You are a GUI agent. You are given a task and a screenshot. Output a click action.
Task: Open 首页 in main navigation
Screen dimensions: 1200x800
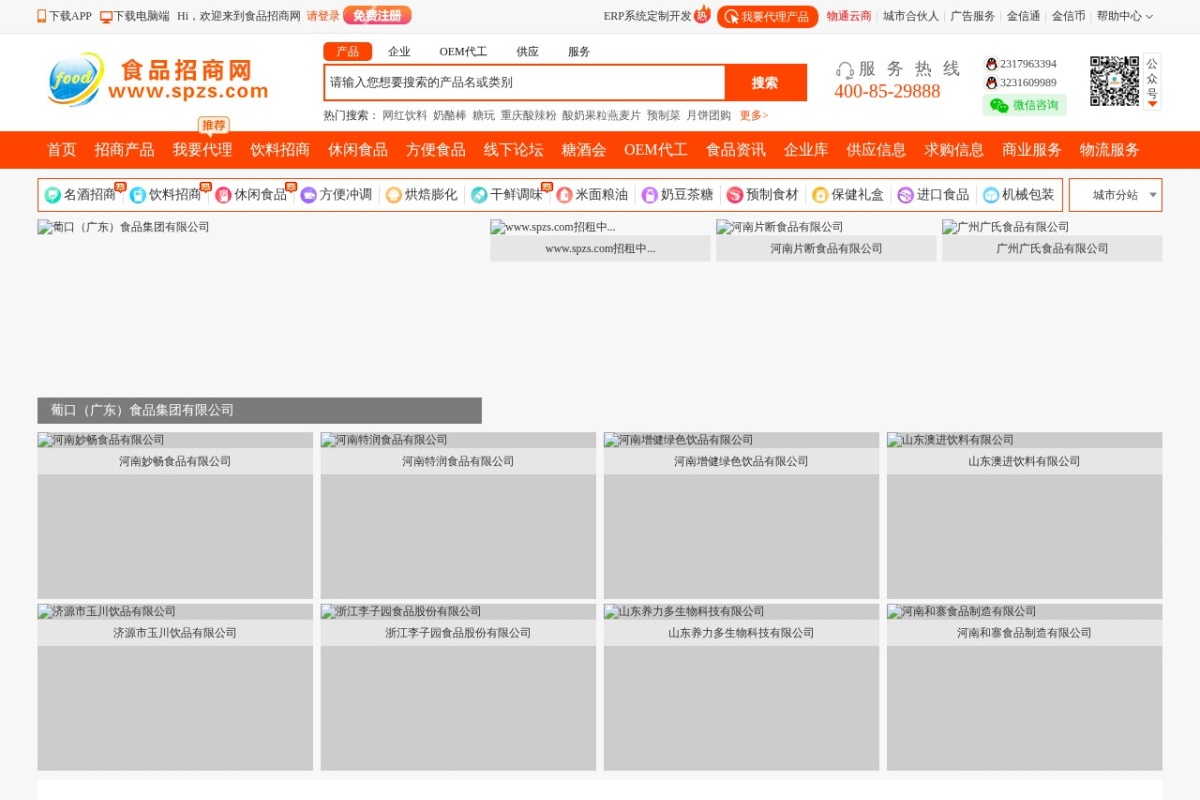click(x=62, y=150)
